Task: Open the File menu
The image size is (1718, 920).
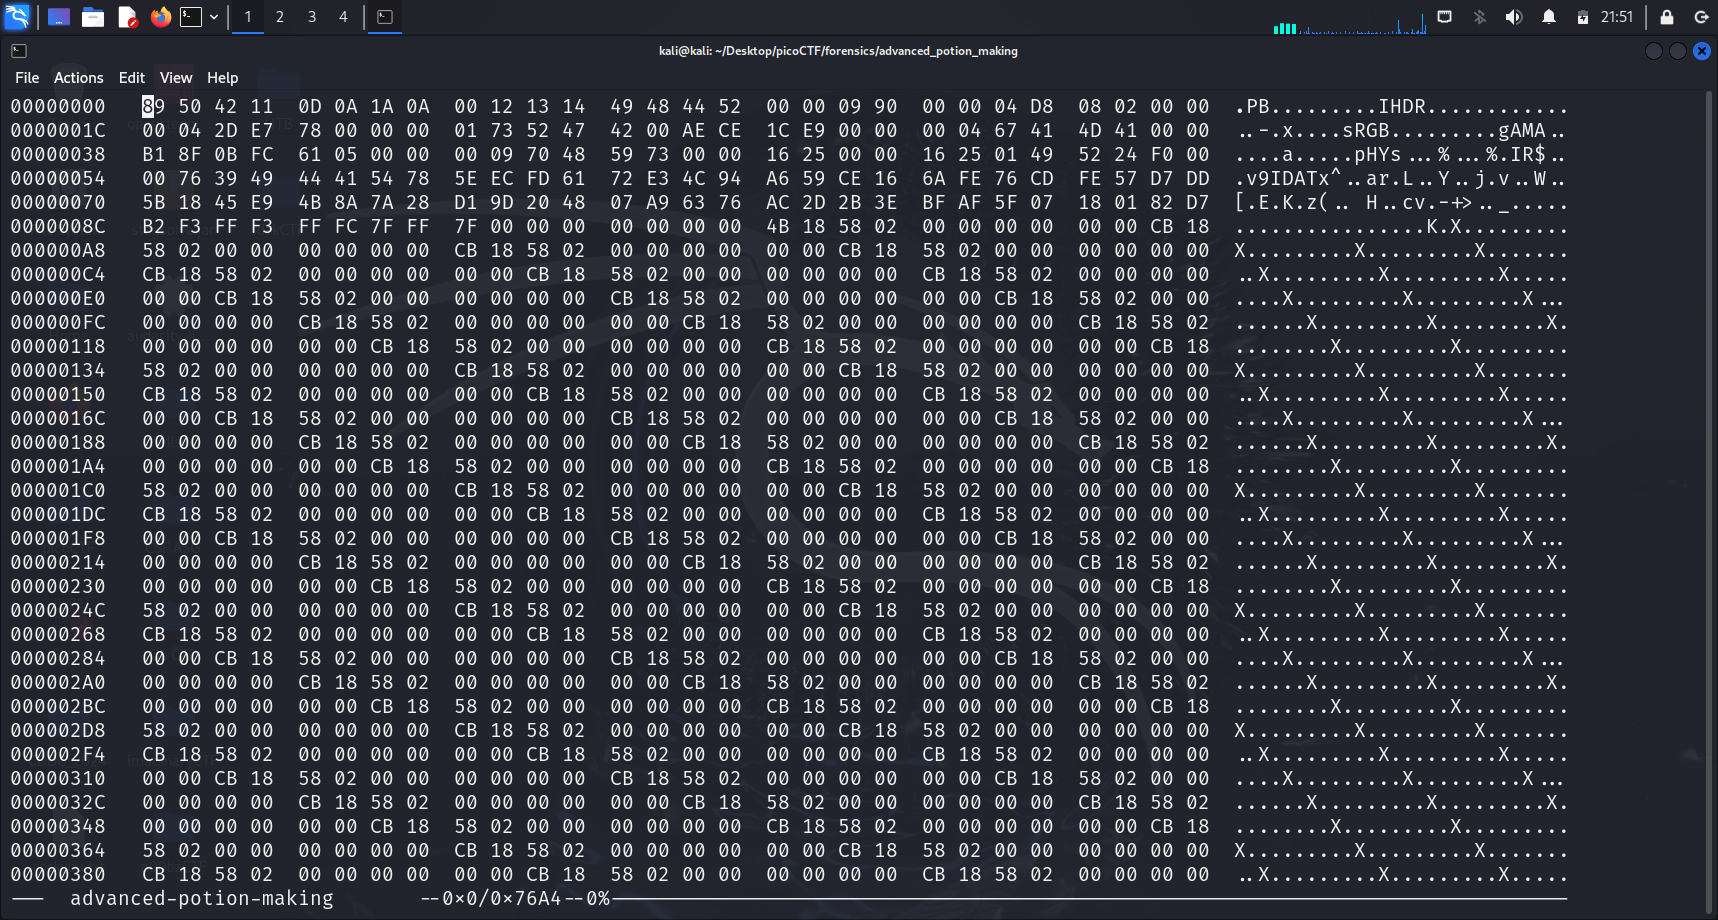Action: pyautogui.click(x=27, y=78)
